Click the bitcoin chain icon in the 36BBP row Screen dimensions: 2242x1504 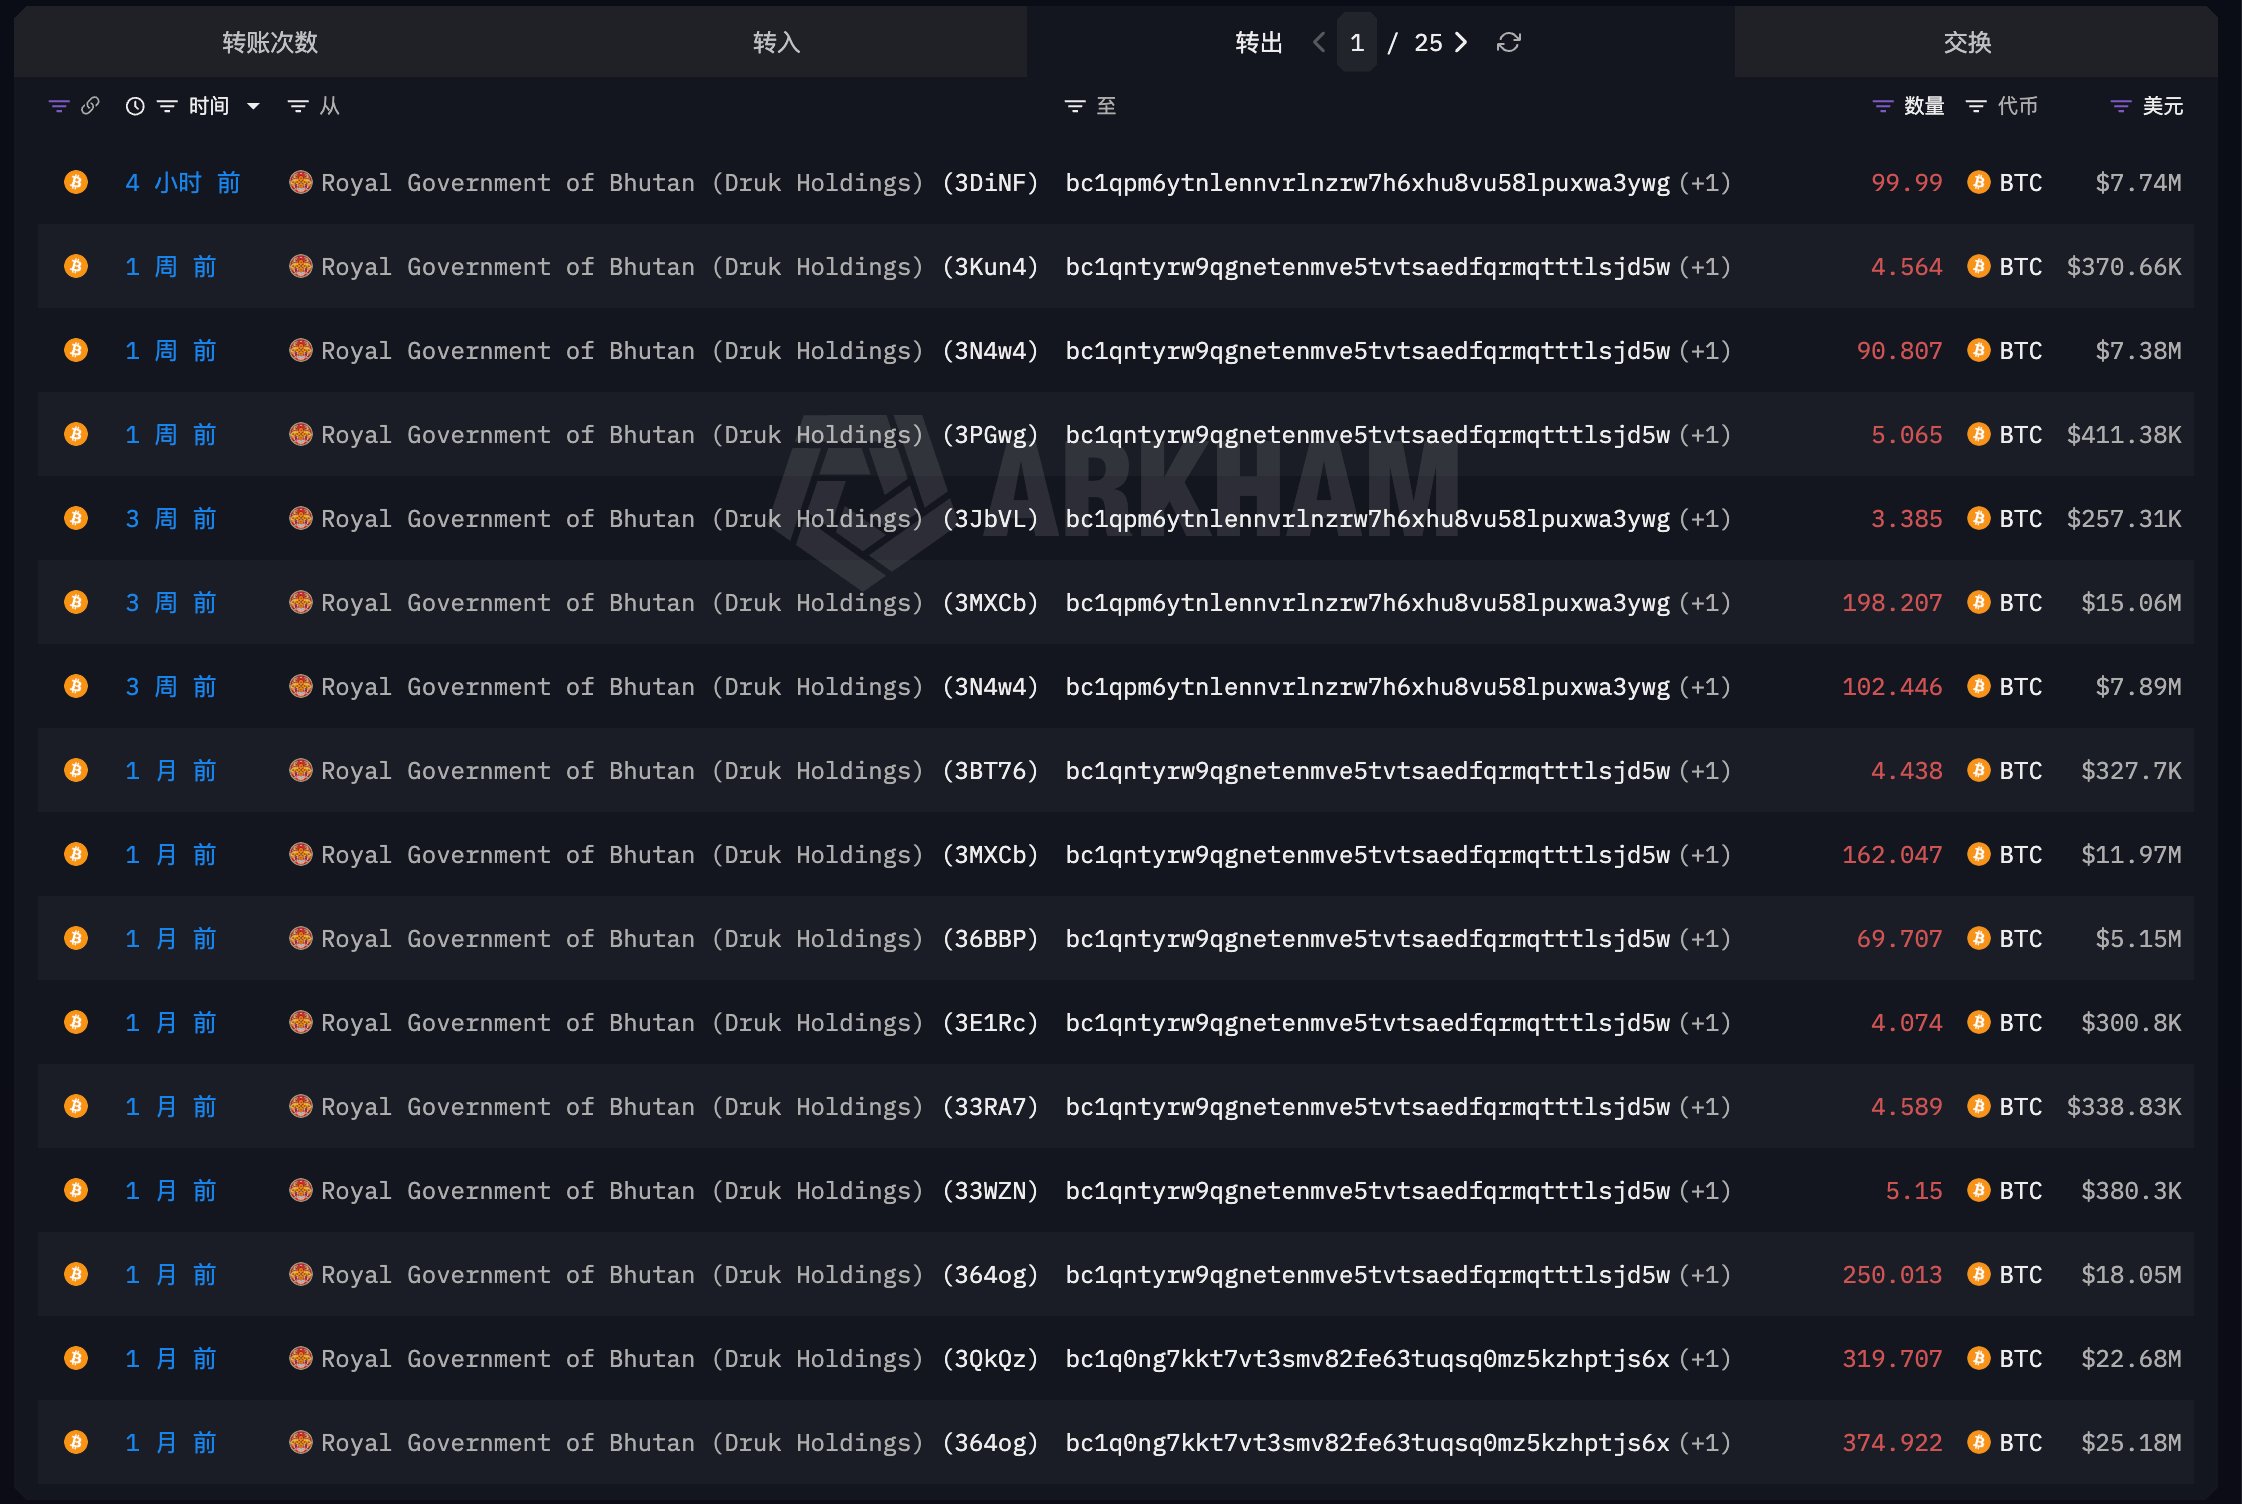(76, 939)
